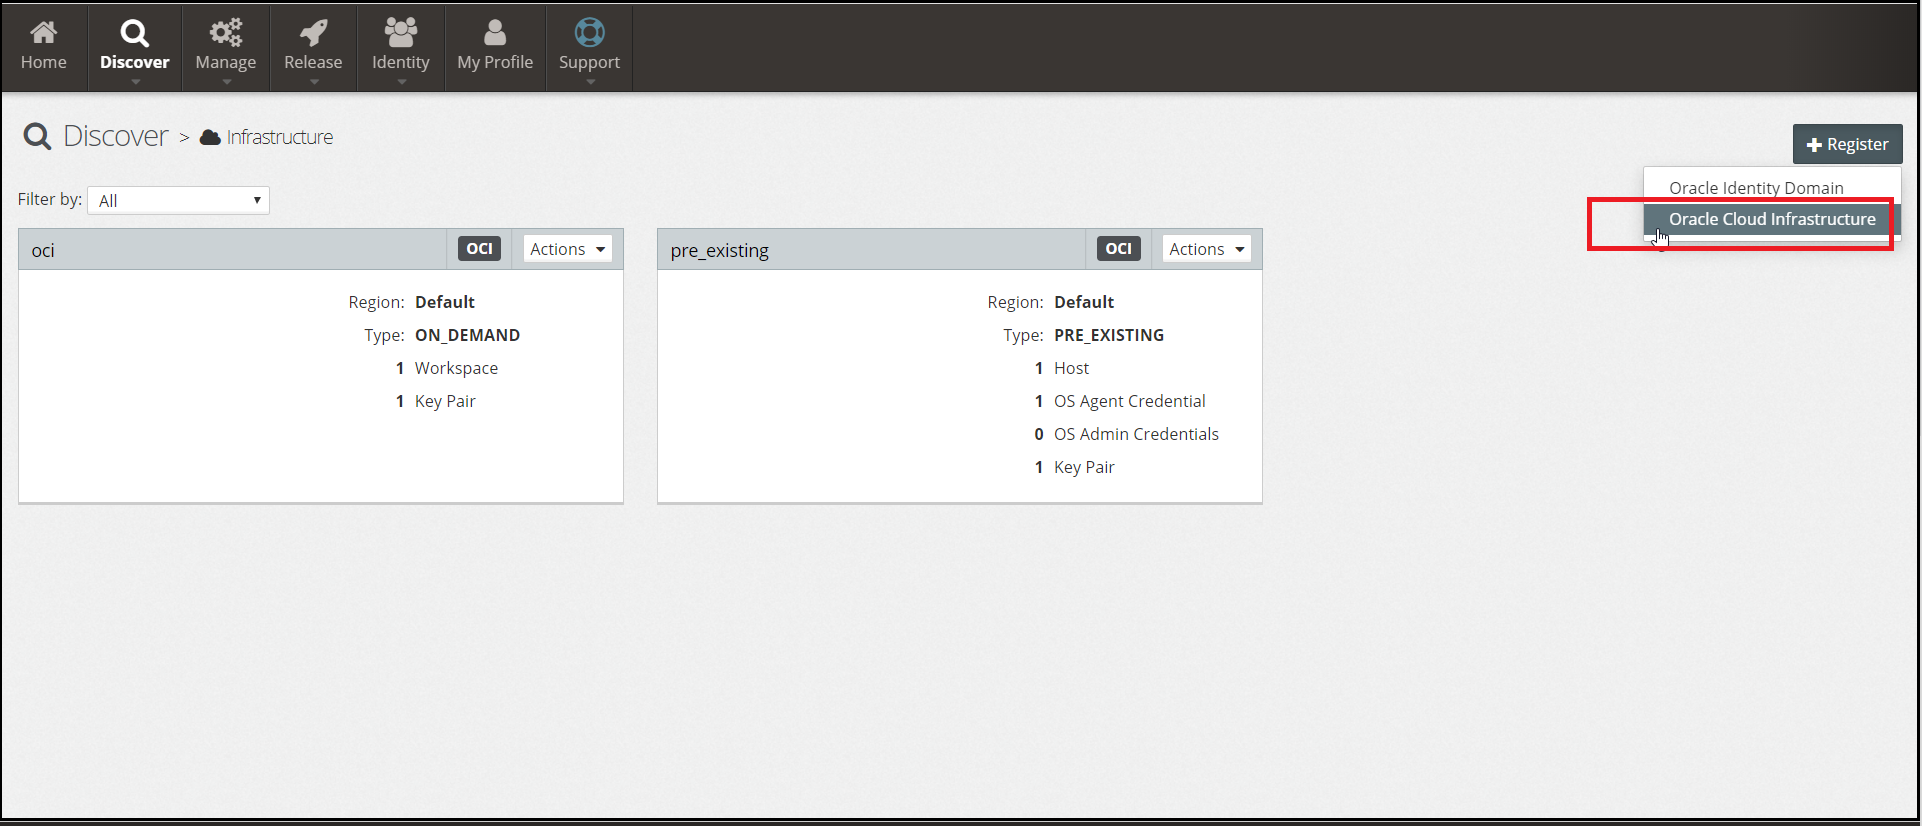Click the Workspace link in oci card
Viewport: 1922px width, 826px height.
point(456,368)
